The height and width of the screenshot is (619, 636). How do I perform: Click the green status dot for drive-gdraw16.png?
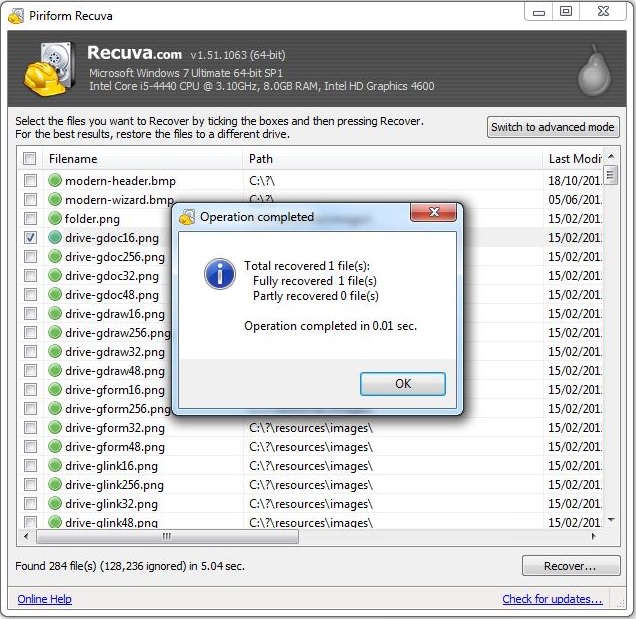coord(55,313)
